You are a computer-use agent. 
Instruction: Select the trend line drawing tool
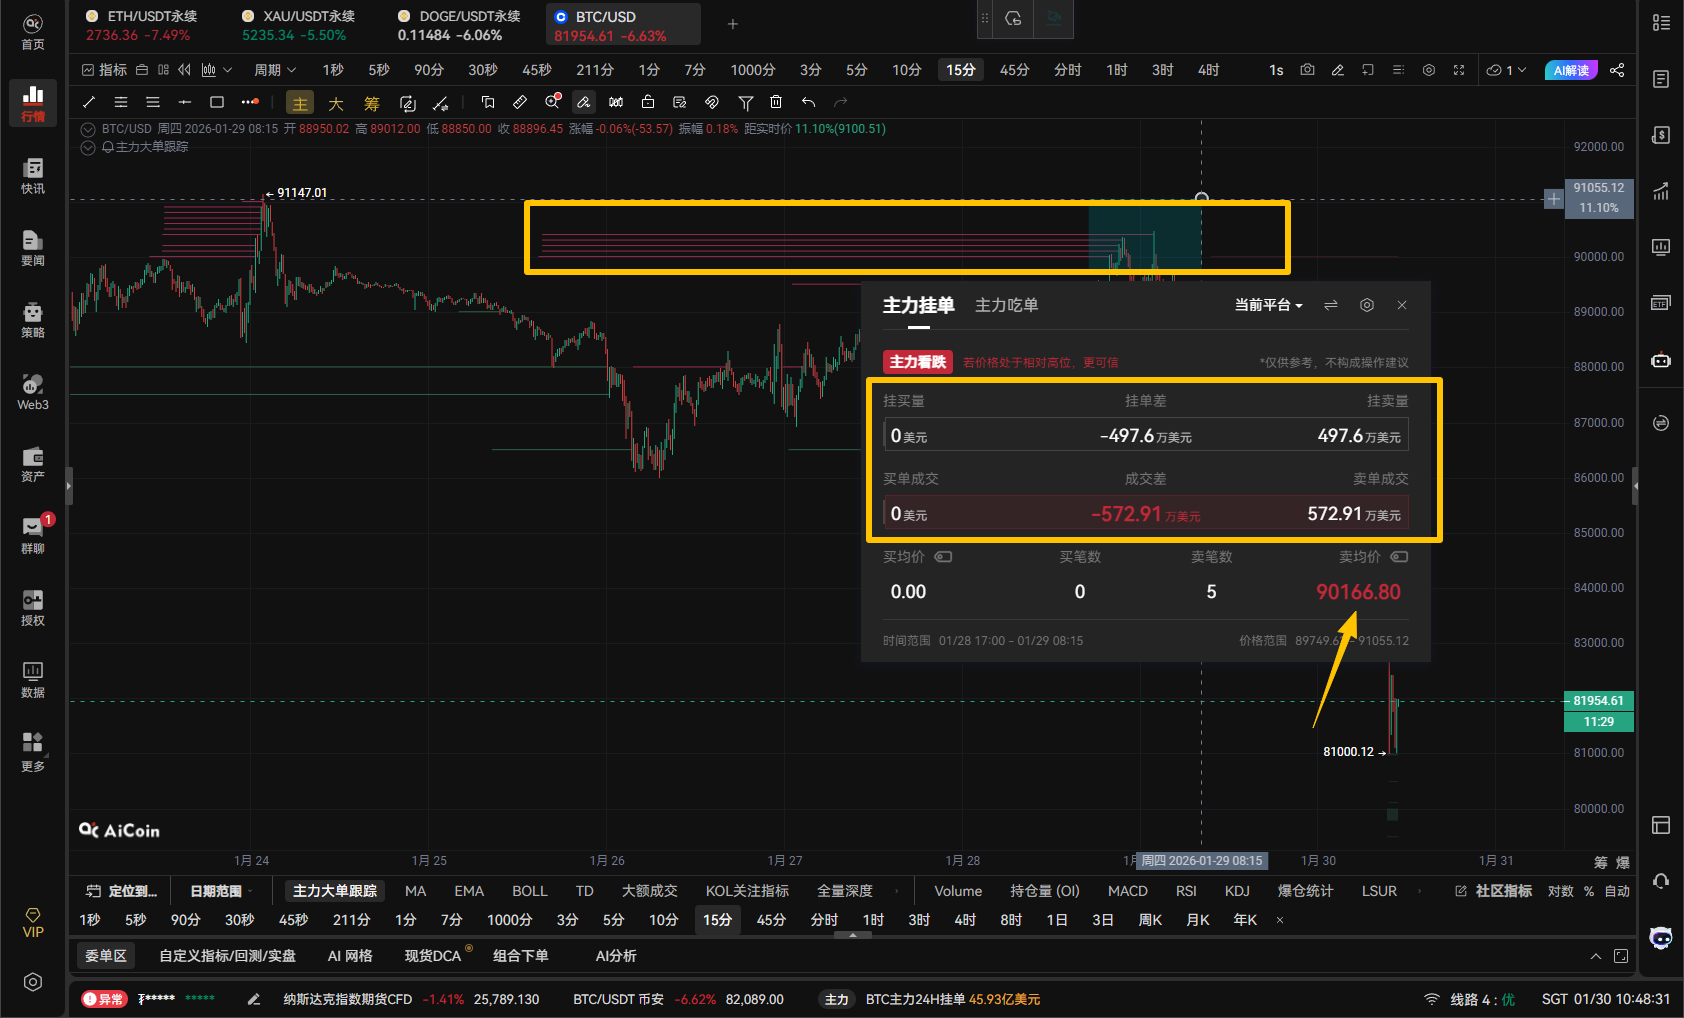[x=88, y=102]
